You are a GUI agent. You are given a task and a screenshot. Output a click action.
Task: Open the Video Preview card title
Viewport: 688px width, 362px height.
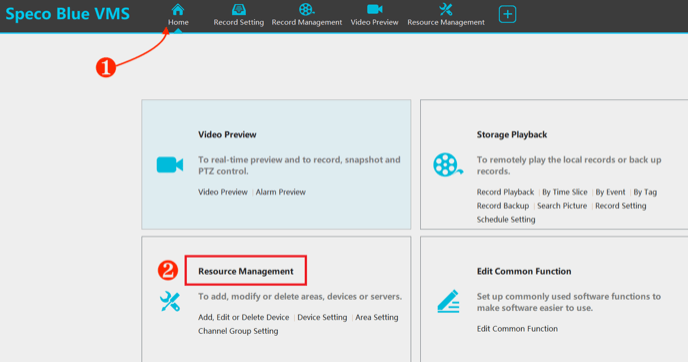(227, 135)
